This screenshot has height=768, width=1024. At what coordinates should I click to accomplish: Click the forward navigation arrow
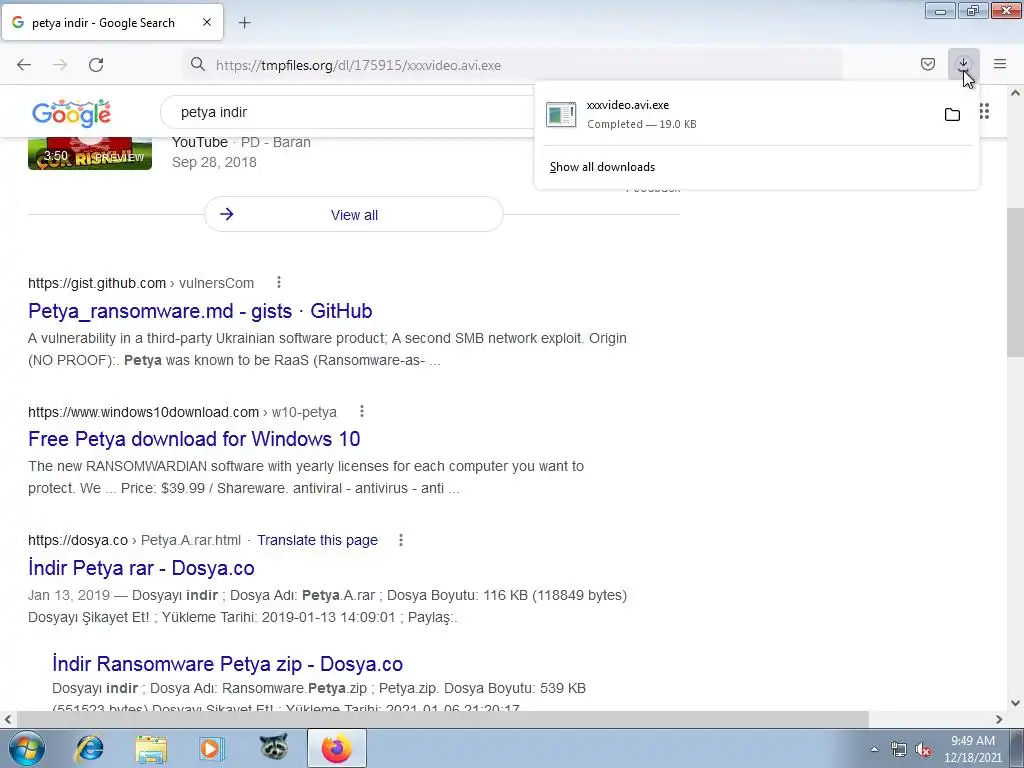pyautogui.click(x=60, y=65)
